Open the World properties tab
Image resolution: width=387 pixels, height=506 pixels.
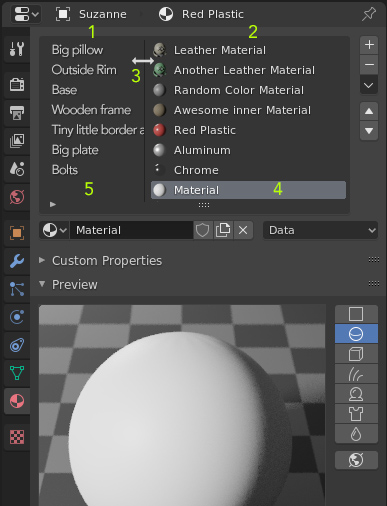tap(17, 197)
